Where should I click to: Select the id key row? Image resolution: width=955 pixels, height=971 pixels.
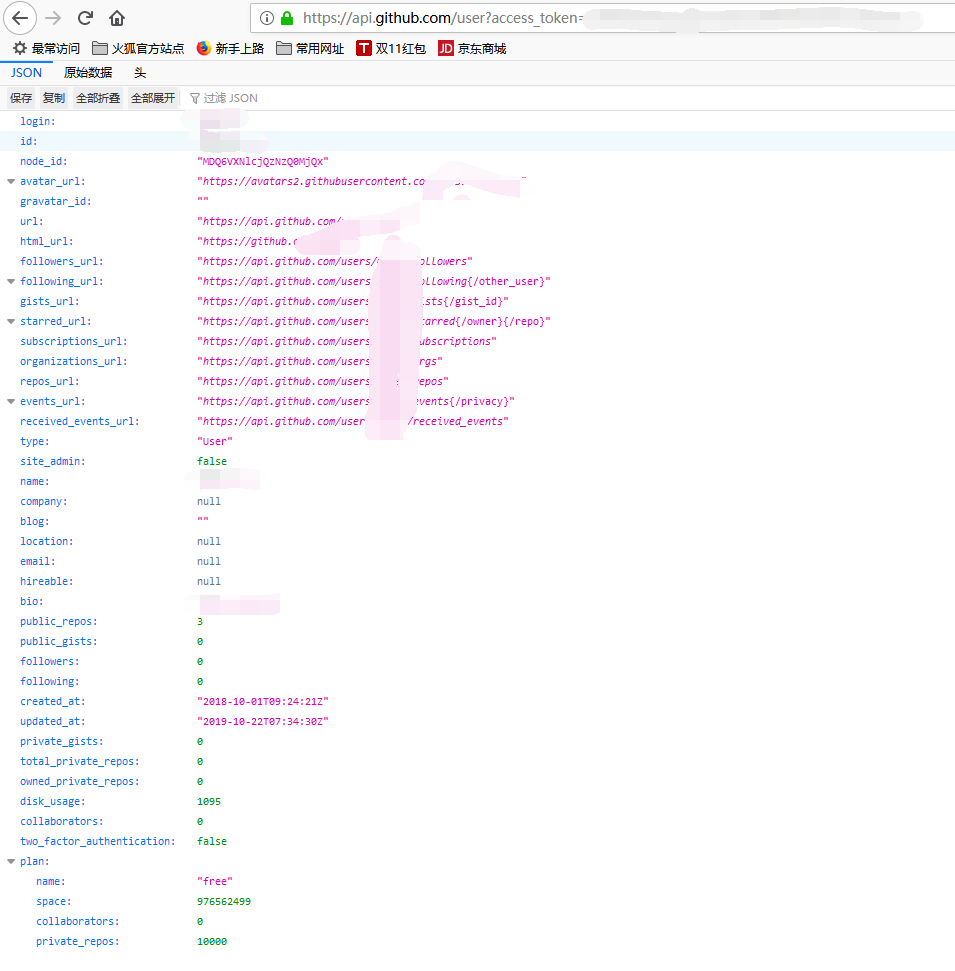(478, 141)
